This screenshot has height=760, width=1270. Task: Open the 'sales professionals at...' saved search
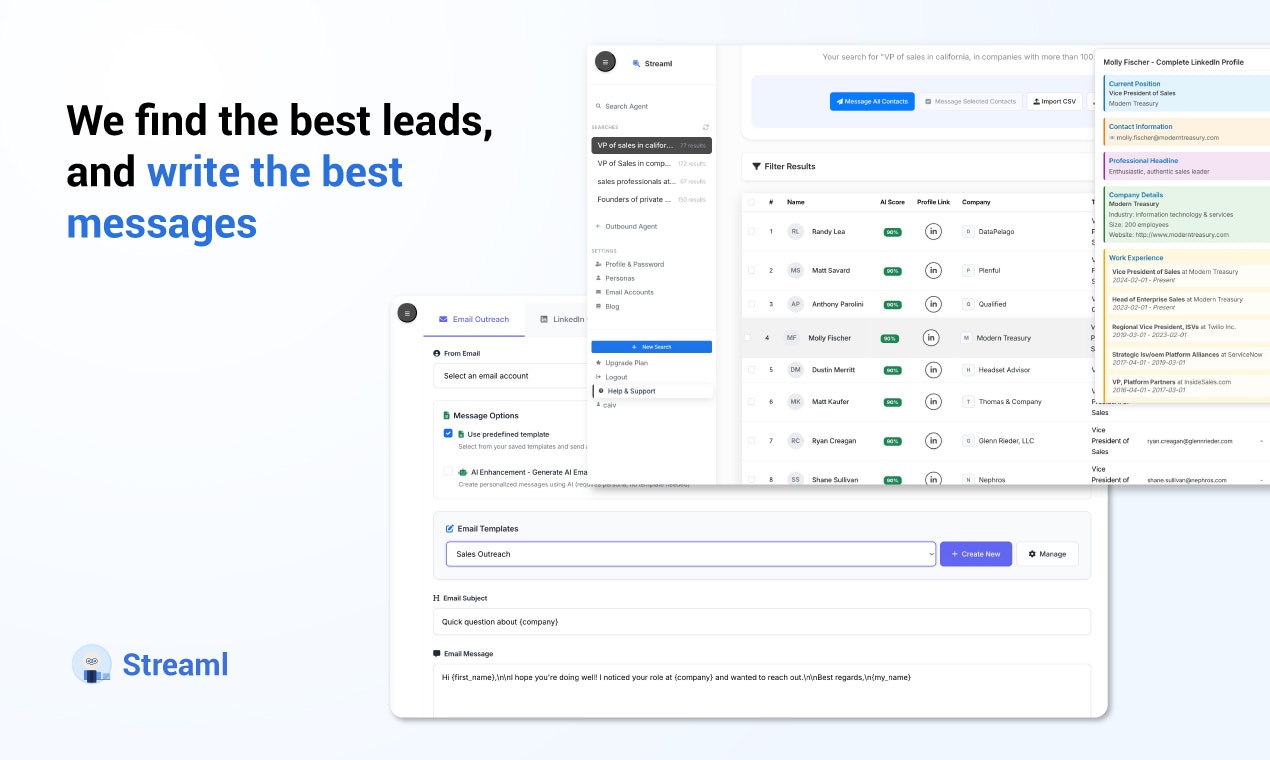651,181
